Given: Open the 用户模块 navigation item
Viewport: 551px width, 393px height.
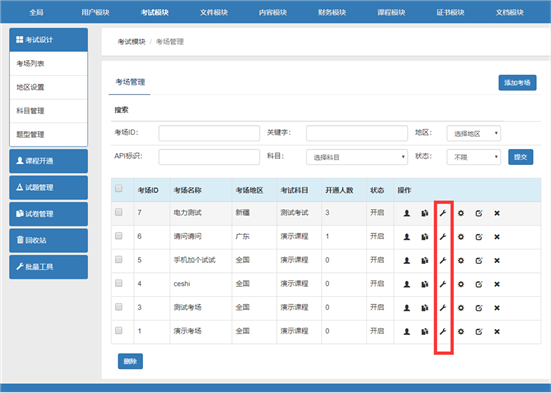Looking at the screenshot, I should (x=95, y=12).
